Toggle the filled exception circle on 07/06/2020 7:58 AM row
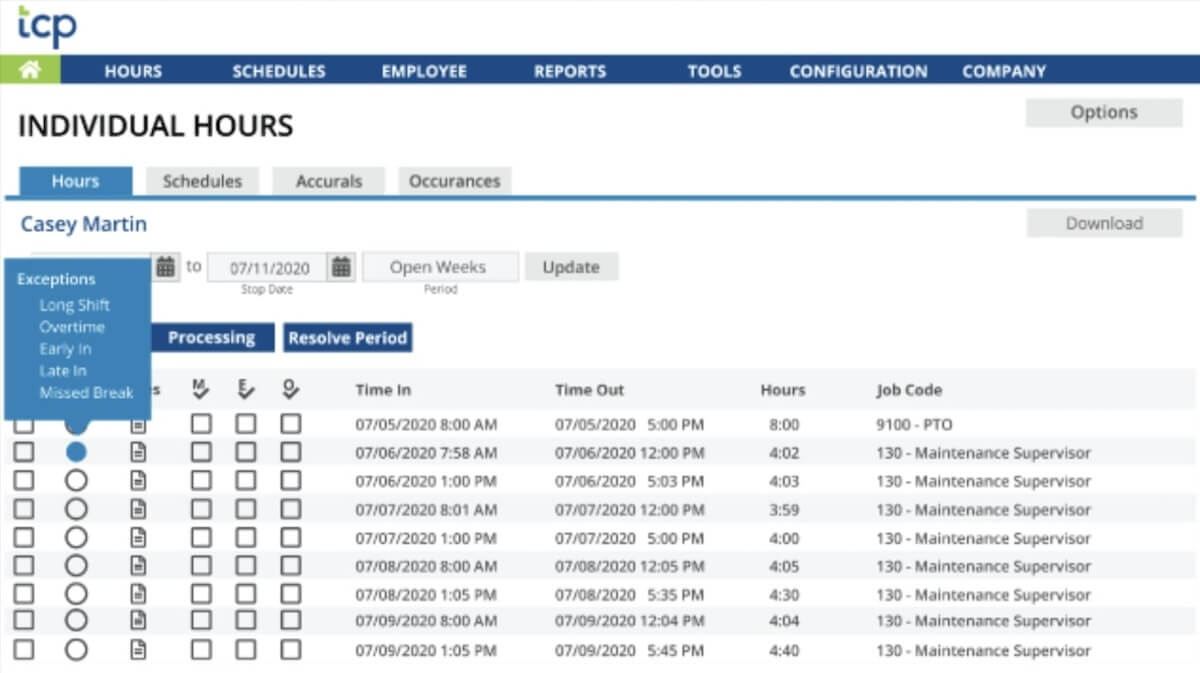1200x673 pixels. [75, 453]
